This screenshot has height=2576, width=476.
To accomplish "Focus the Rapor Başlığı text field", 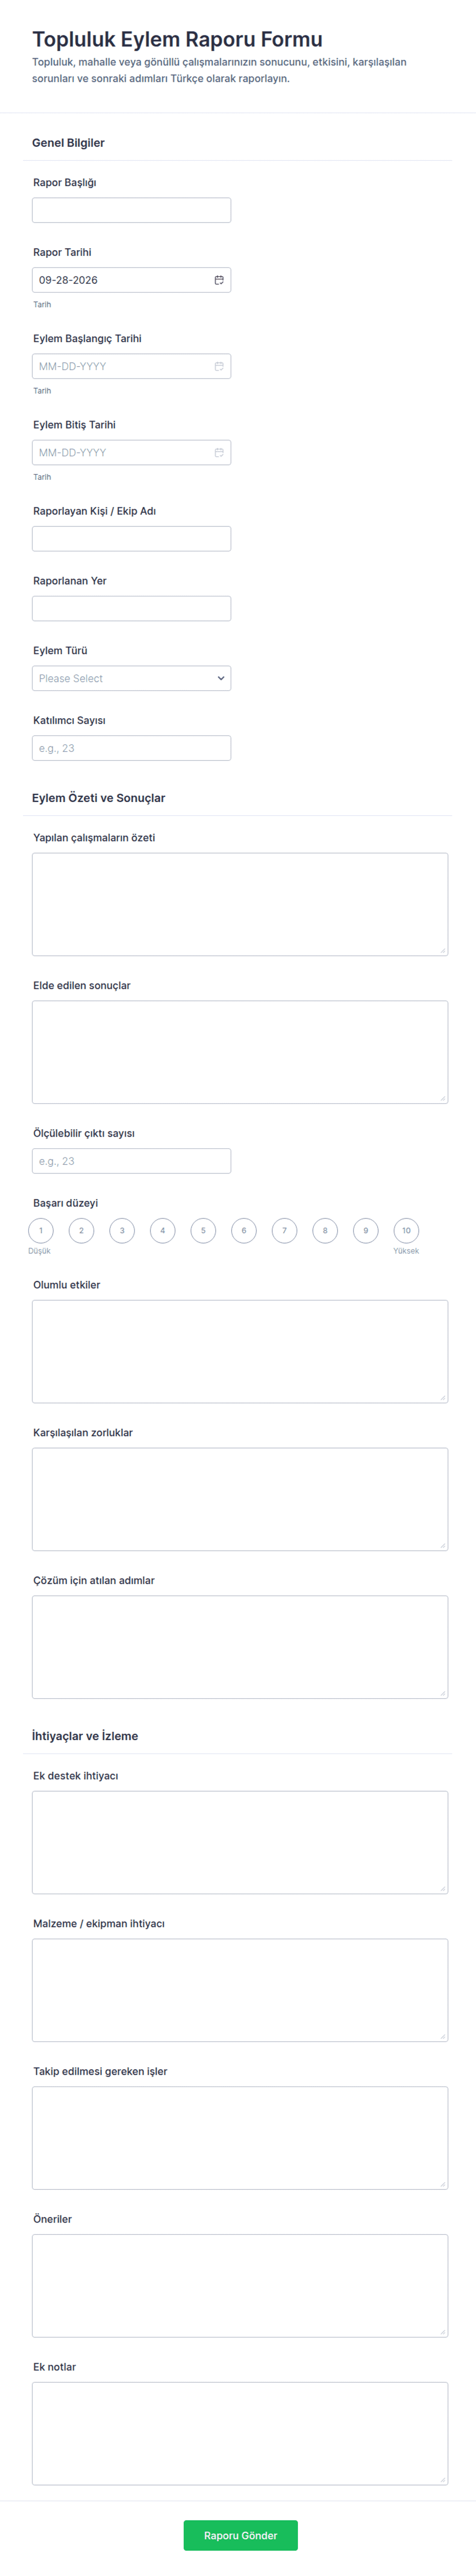I will (x=131, y=210).
